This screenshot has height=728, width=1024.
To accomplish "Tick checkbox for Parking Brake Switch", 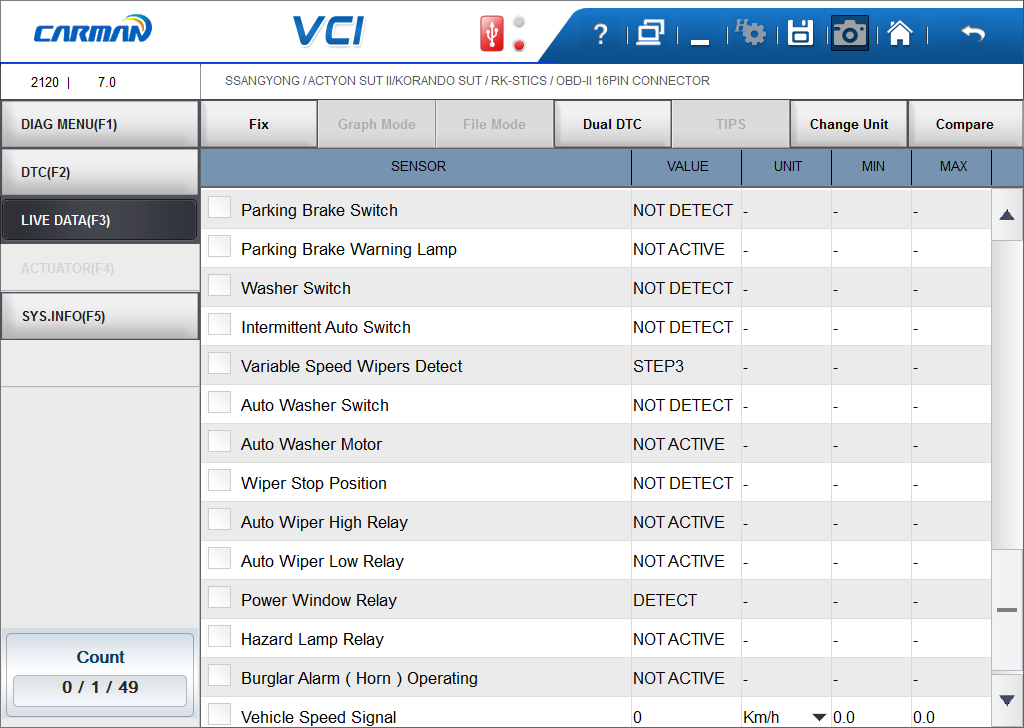I will point(219,207).
